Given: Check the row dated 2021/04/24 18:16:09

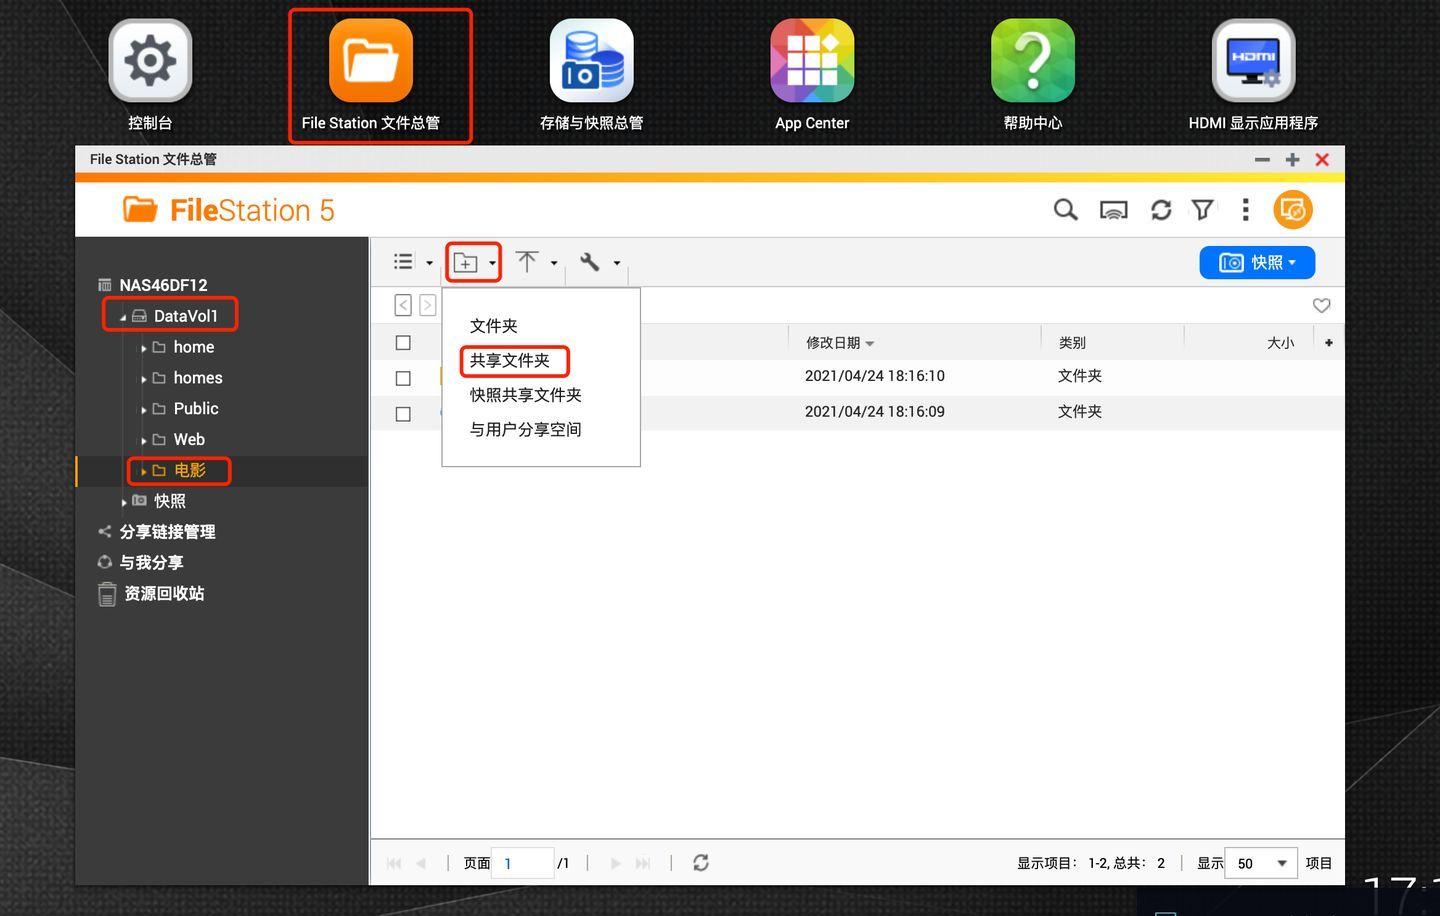Looking at the screenshot, I should pos(403,414).
